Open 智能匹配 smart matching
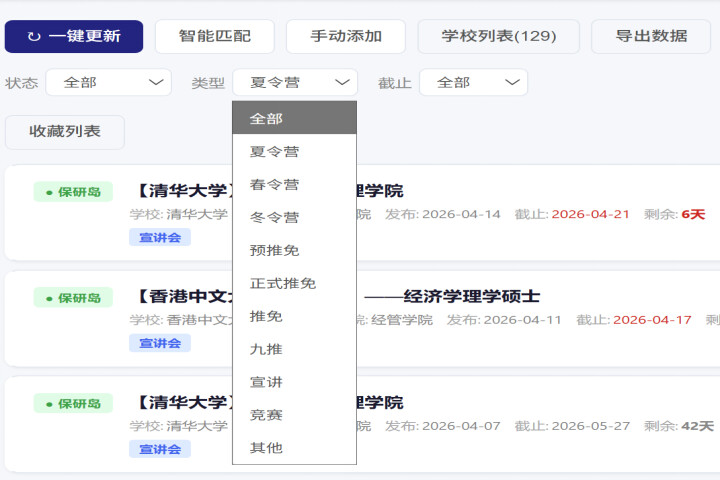This screenshot has height=480, width=720. [214, 36]
